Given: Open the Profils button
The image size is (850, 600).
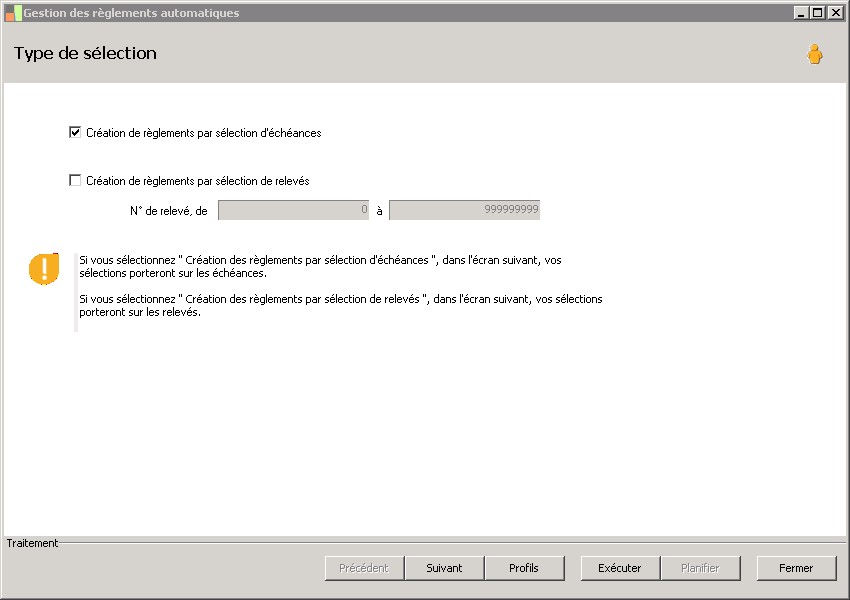Looking at the screenshot, I should pyautogui.click(x=524, y=568).
